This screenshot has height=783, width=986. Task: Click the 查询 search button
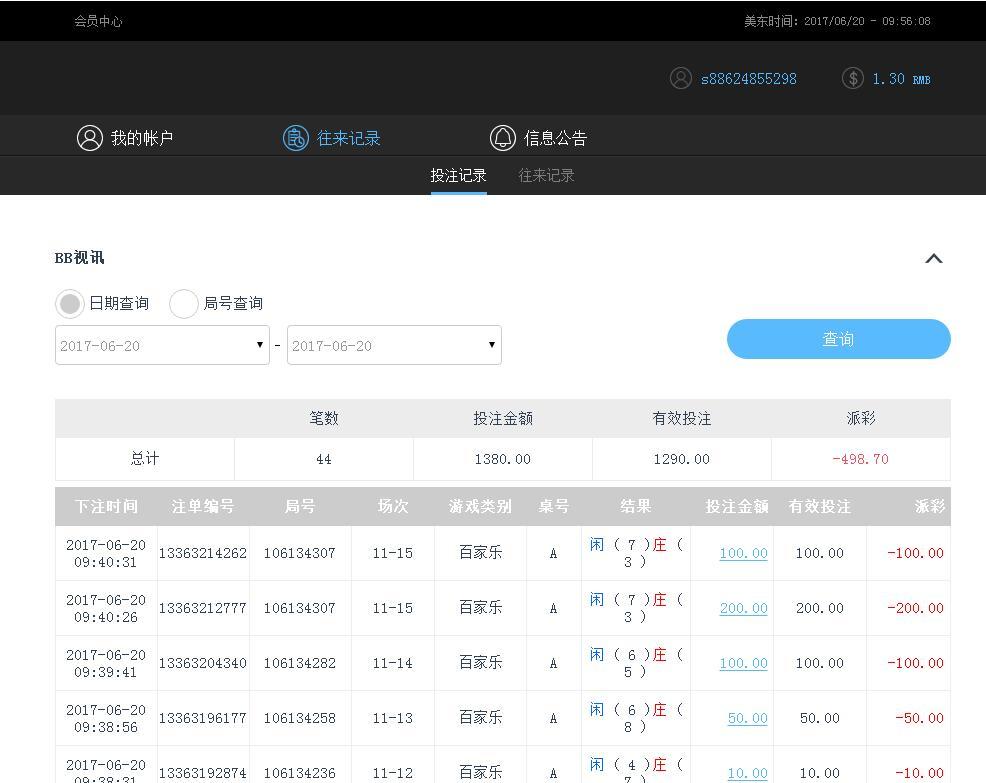[x=838, y=339]
